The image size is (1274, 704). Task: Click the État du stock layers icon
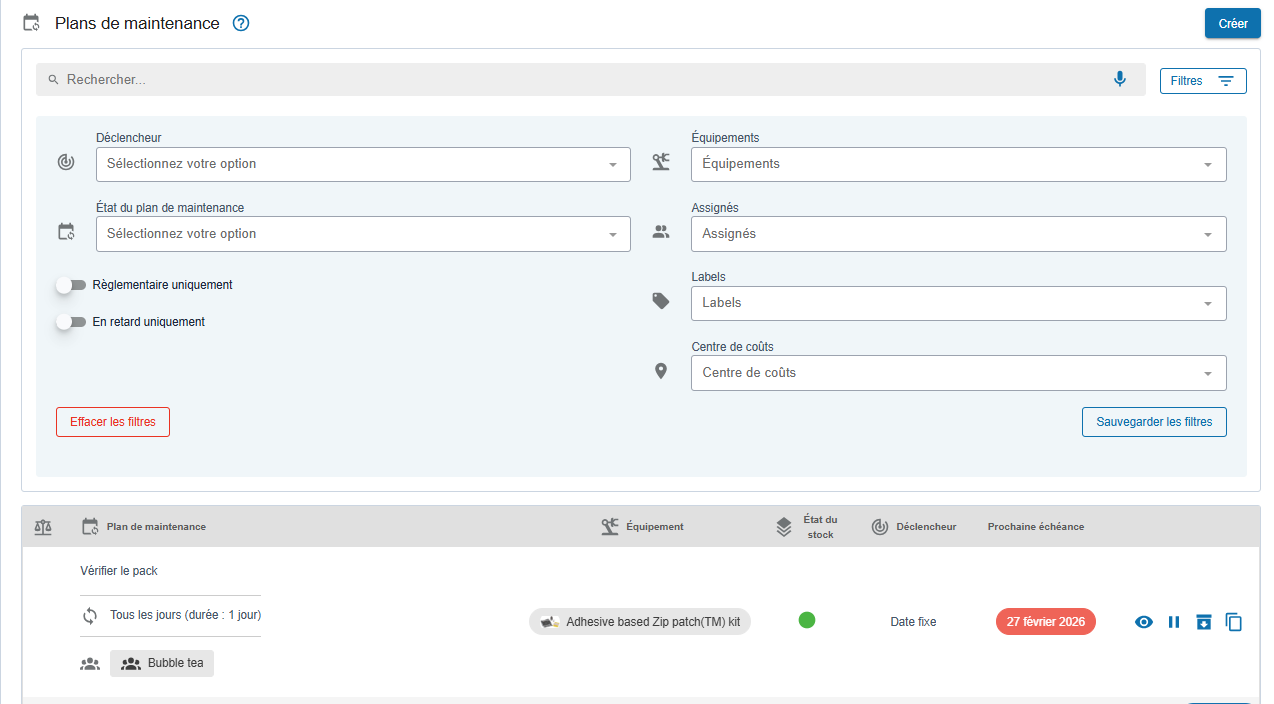point(785,527)
